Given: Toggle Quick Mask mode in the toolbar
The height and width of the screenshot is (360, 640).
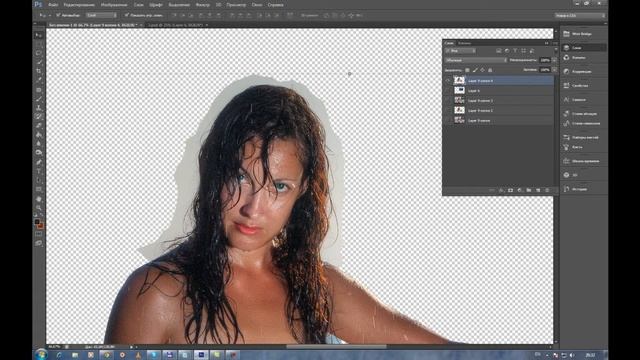Looking at the screenshot, I should (x=38, y=234).
